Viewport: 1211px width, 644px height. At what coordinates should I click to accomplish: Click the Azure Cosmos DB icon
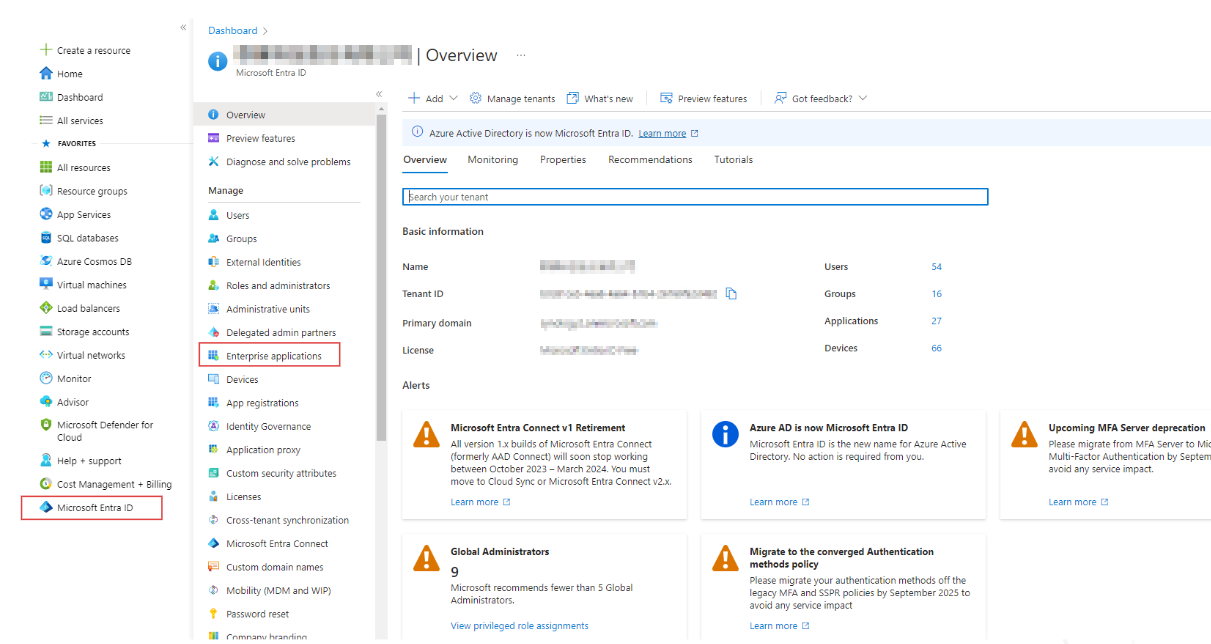point(45,261)
